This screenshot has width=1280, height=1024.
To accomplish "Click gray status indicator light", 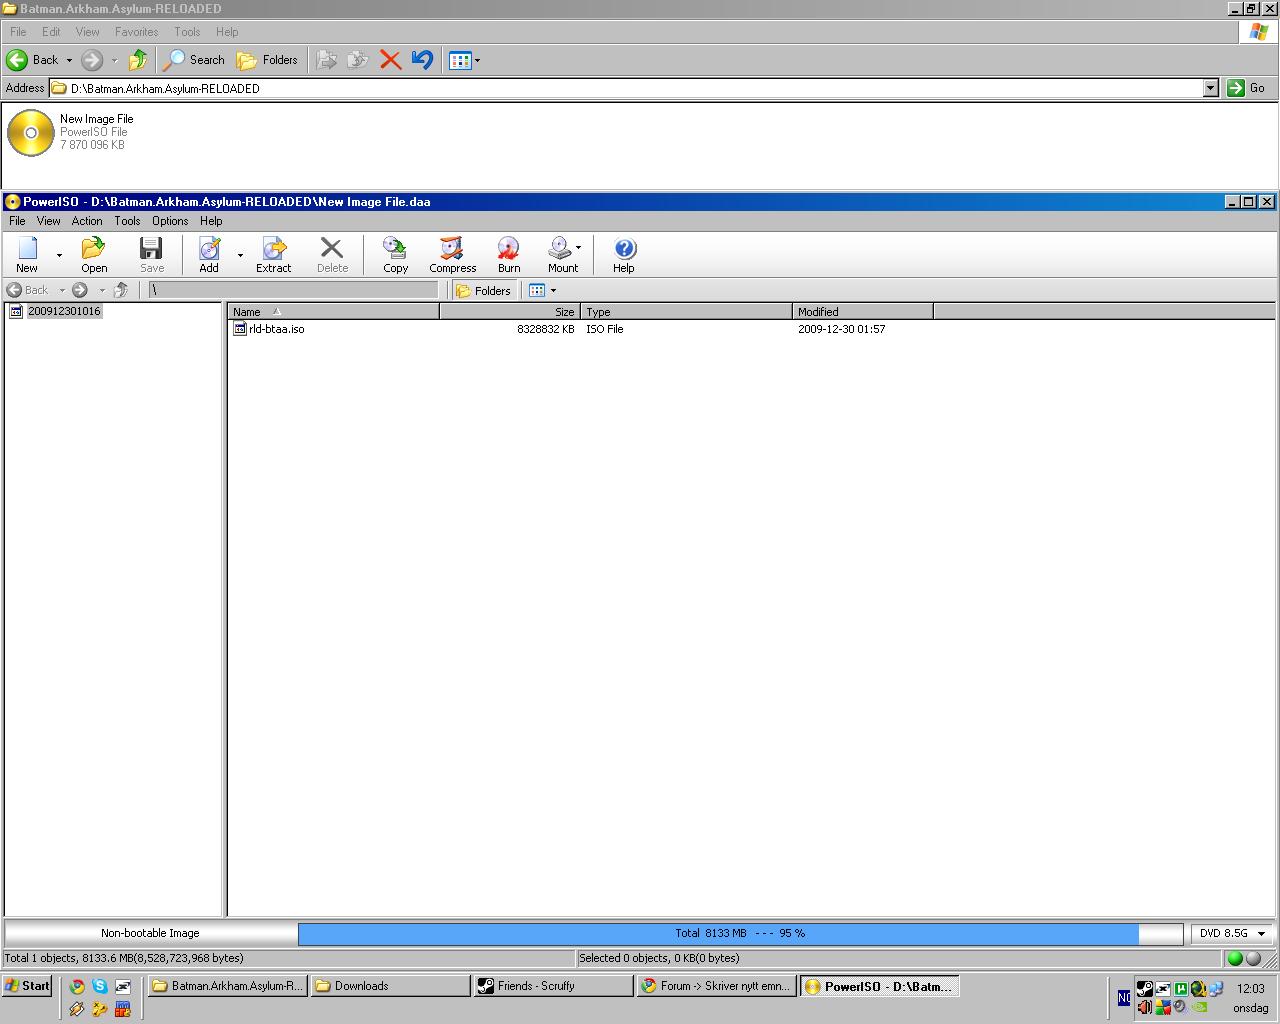I will (1253, 958).
